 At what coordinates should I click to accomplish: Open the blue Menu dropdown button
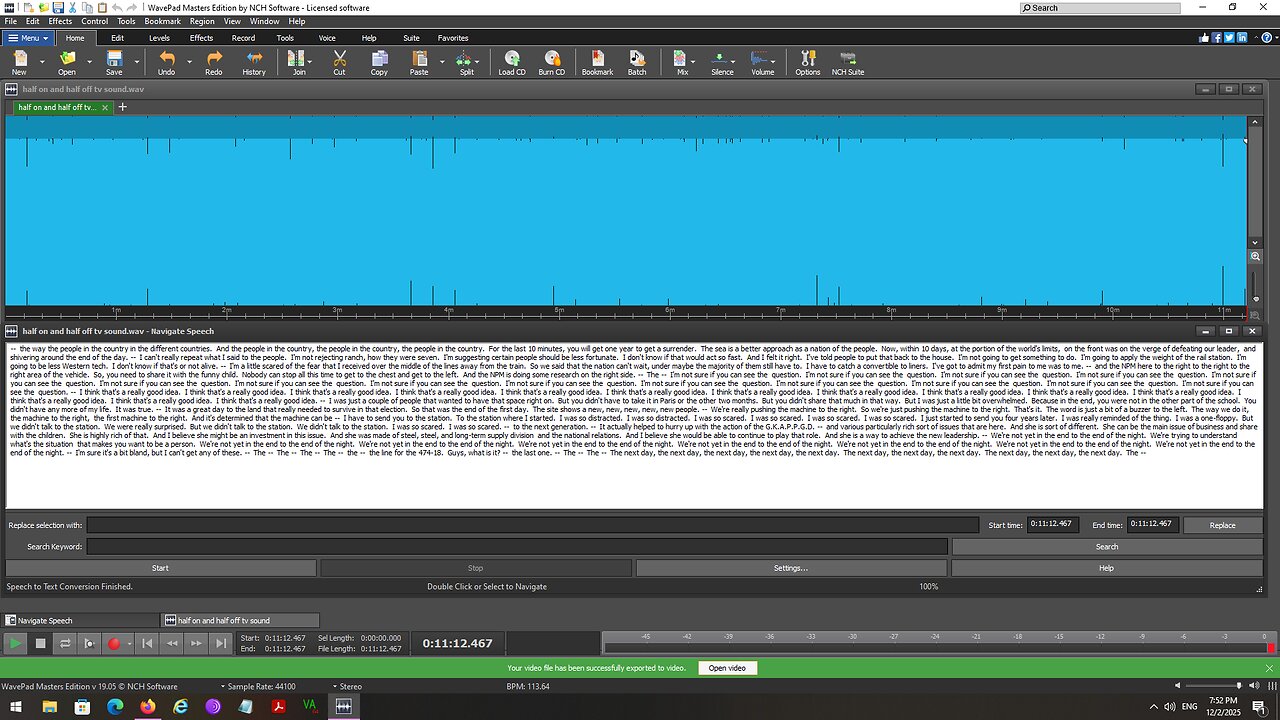tap(26, 38)
